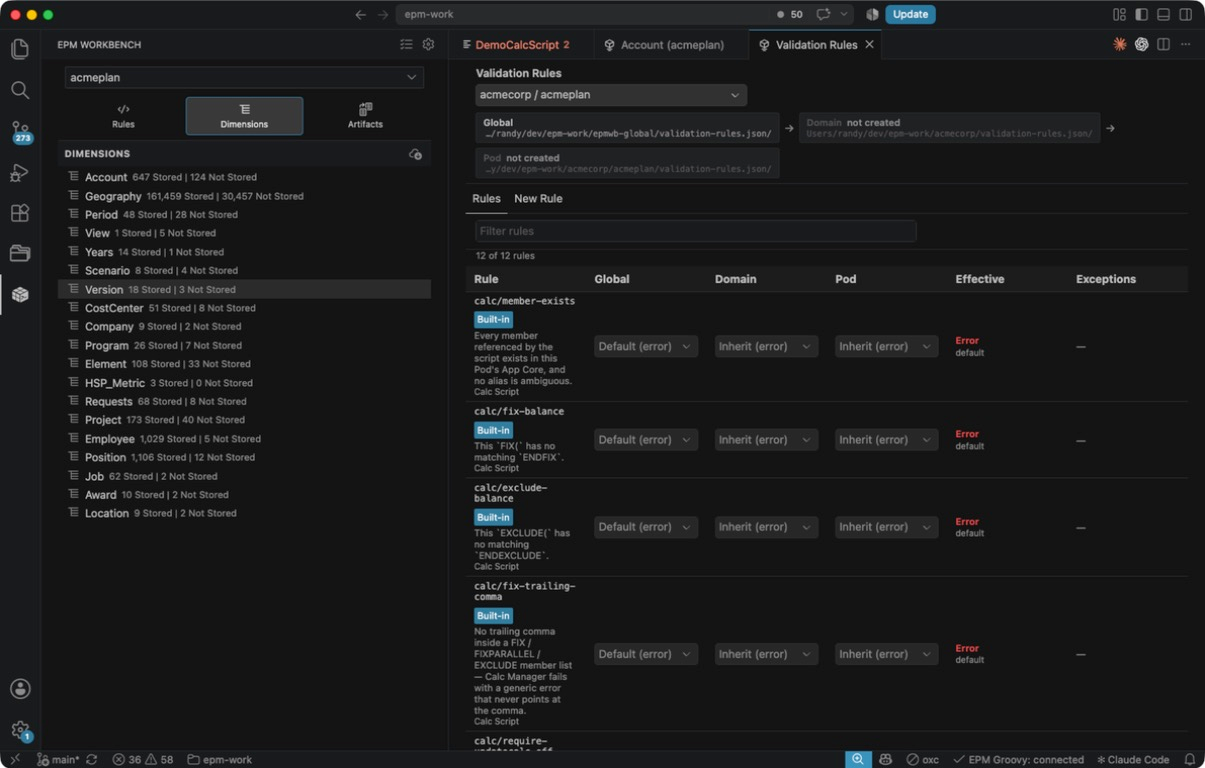Click the epm-work command center search box
The width and height of the screenshot is (1205, 768).
pos(626,14)
